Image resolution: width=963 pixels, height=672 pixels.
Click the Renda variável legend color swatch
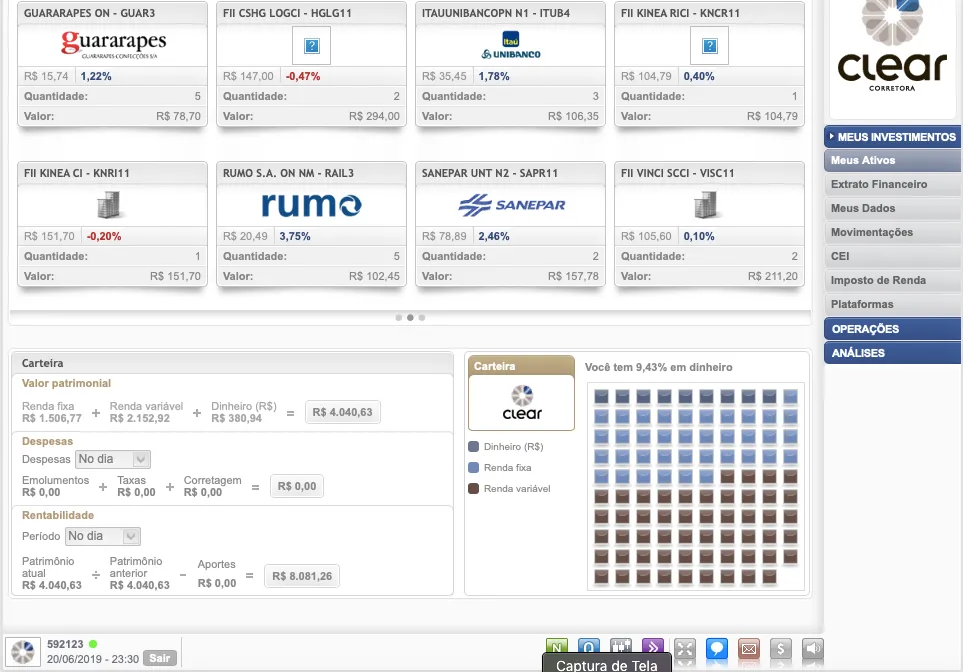pyautogui.click(x=473, y=489)
